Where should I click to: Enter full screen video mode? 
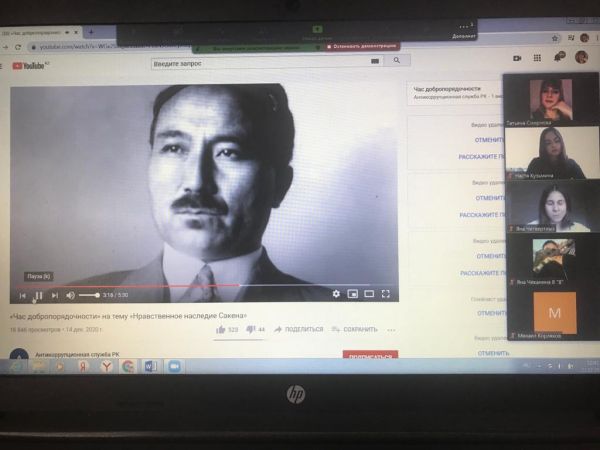pos(386,294)
